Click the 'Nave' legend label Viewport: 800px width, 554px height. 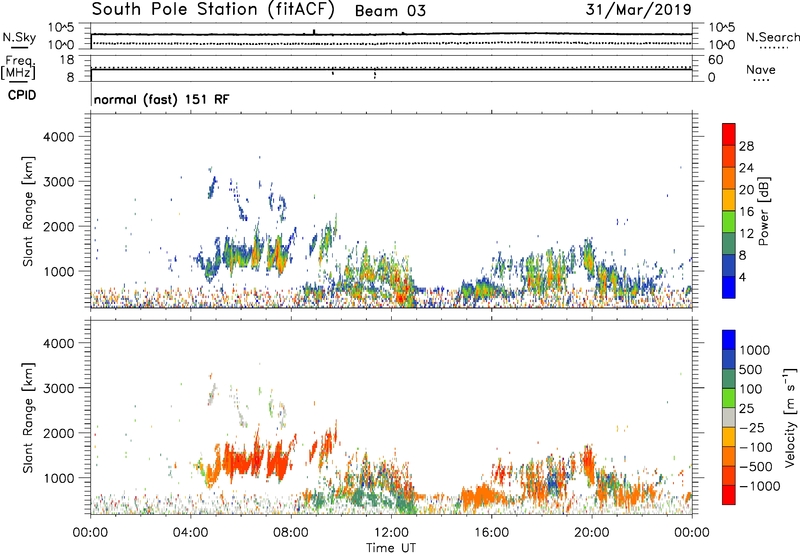pos(761,69)
